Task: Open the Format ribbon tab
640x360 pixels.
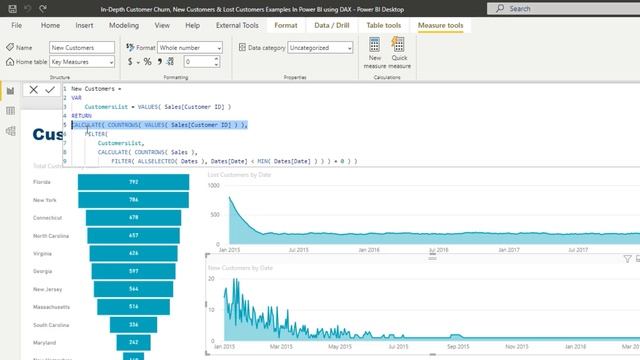Action: click(x=286, y=25)
